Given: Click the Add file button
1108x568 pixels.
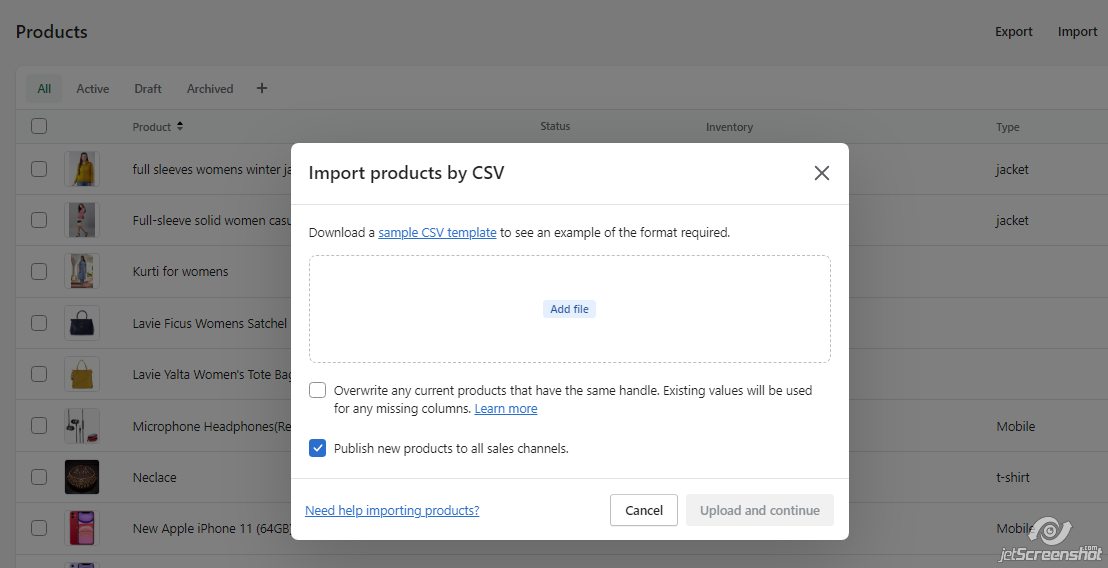Looking at the screenshot, I should [x=569, y=309].
